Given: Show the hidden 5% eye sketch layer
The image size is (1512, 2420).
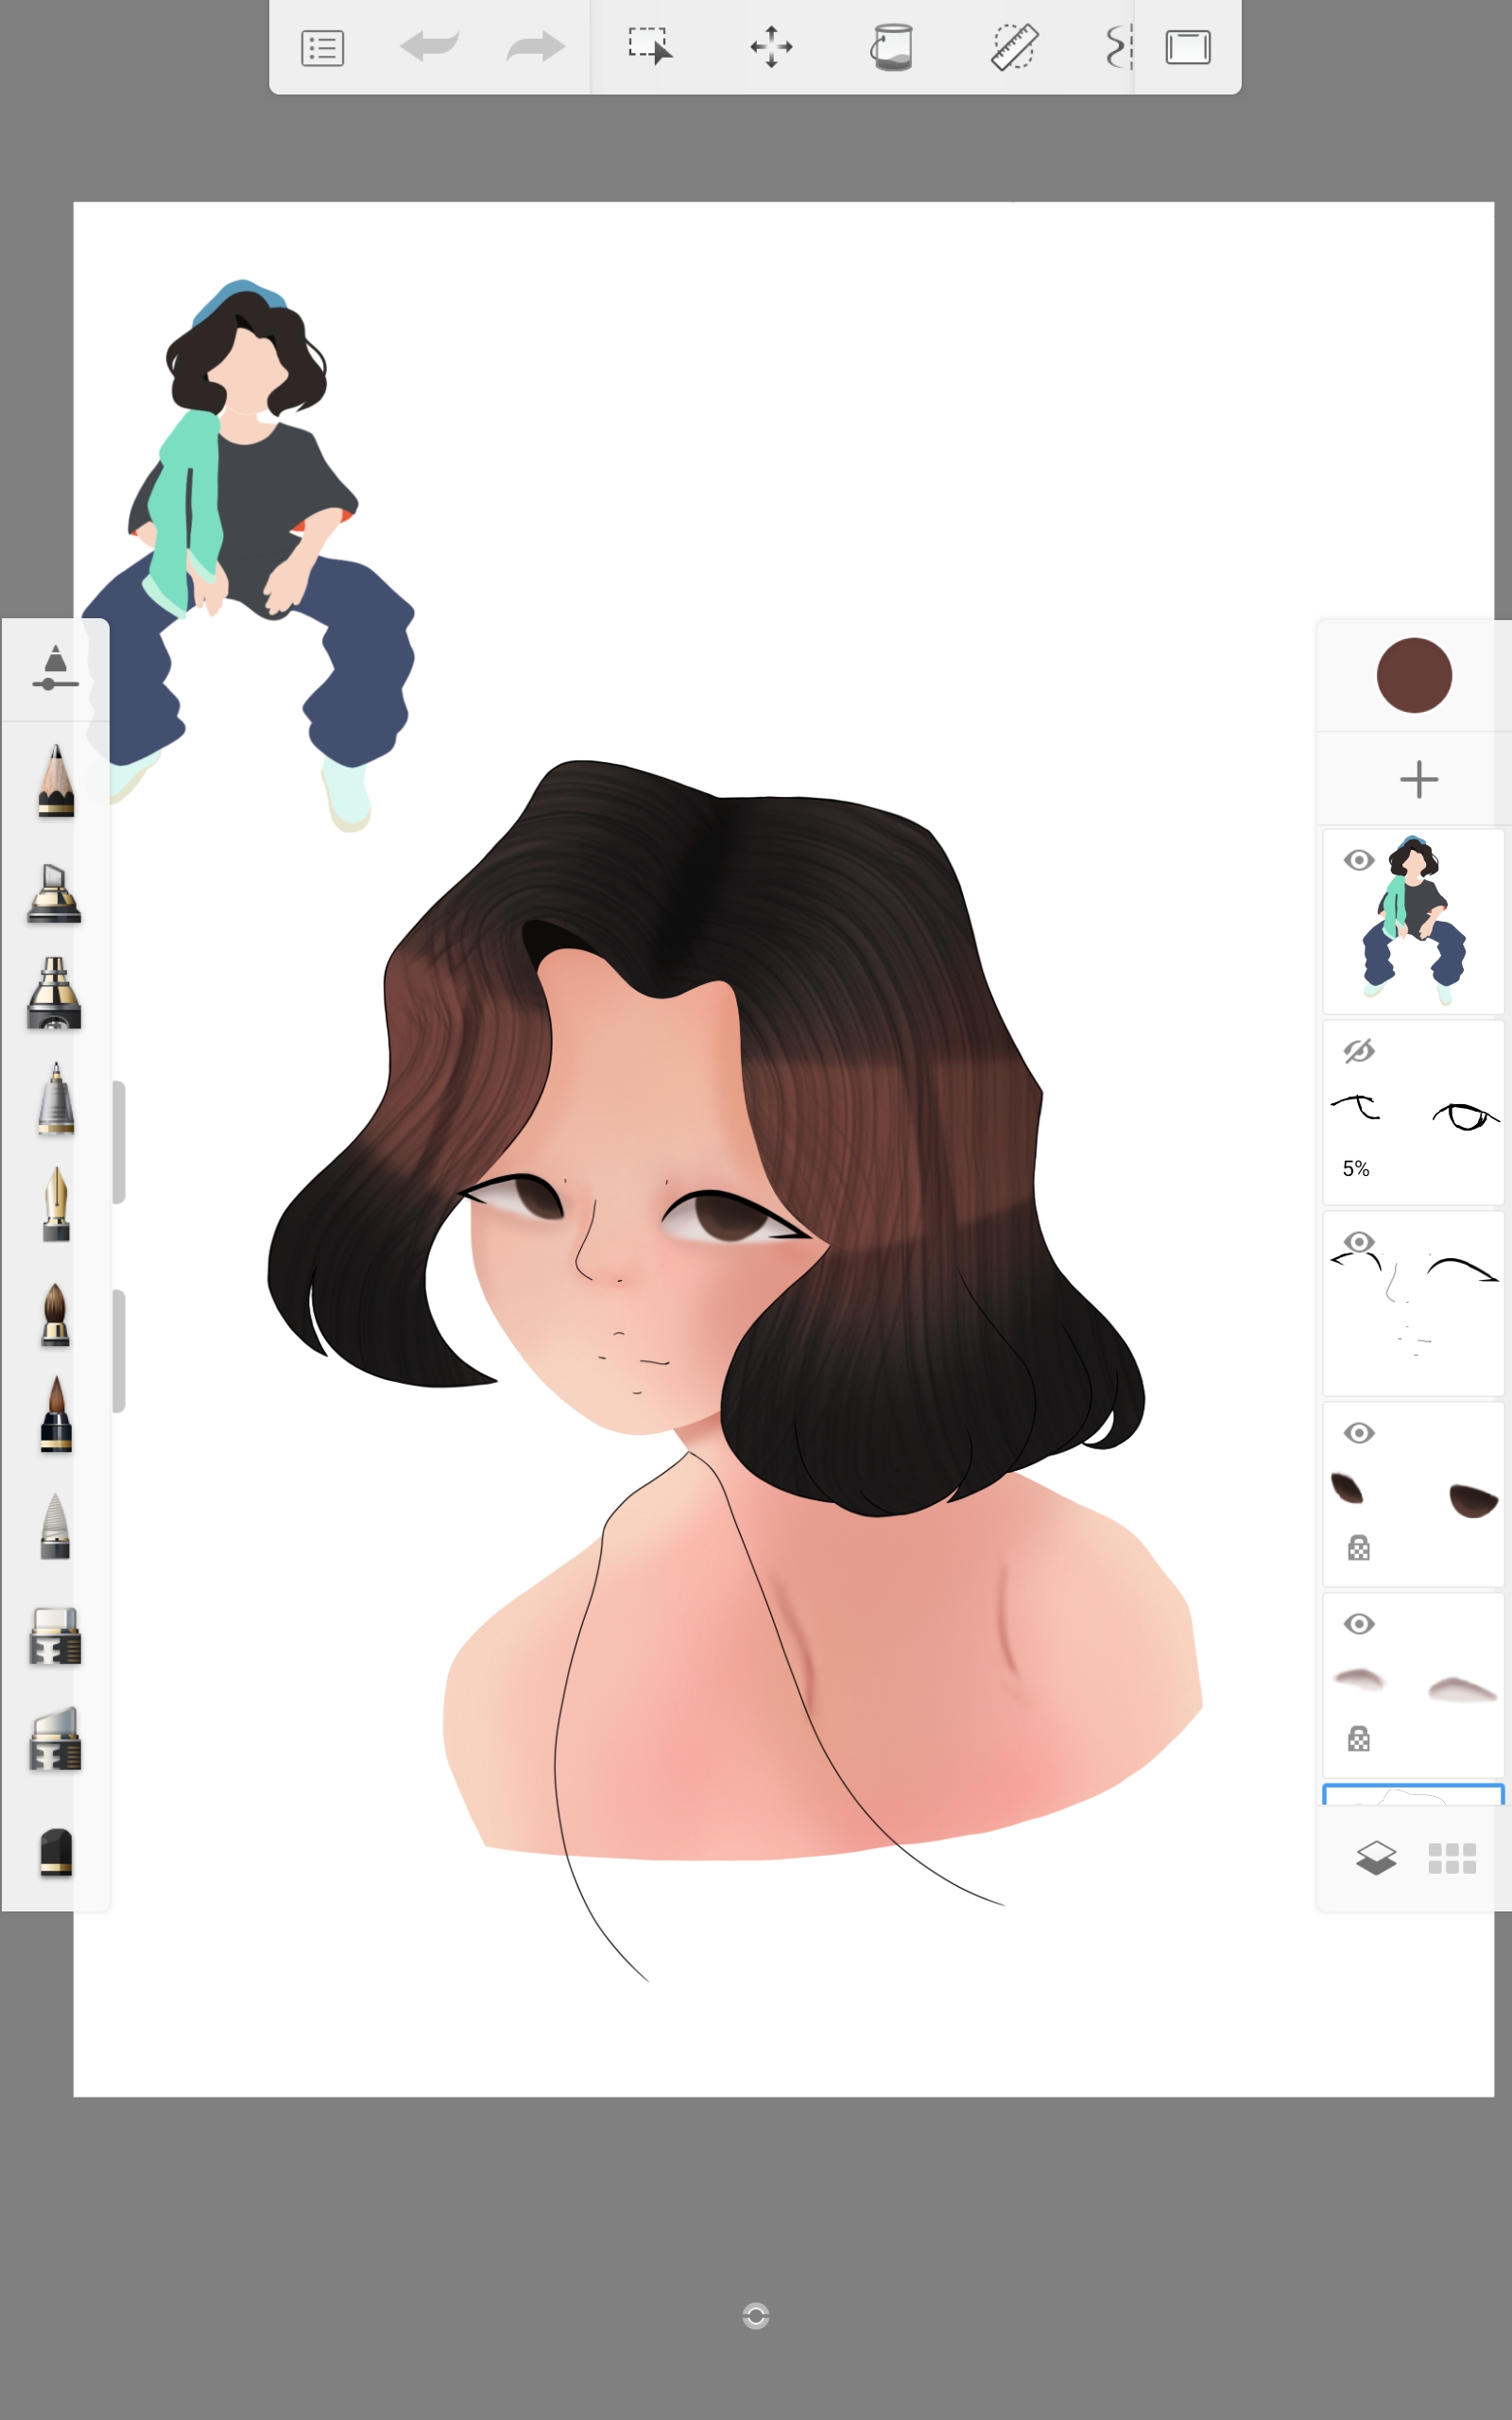Looking at the screenshot, I should point(1358,1051).
